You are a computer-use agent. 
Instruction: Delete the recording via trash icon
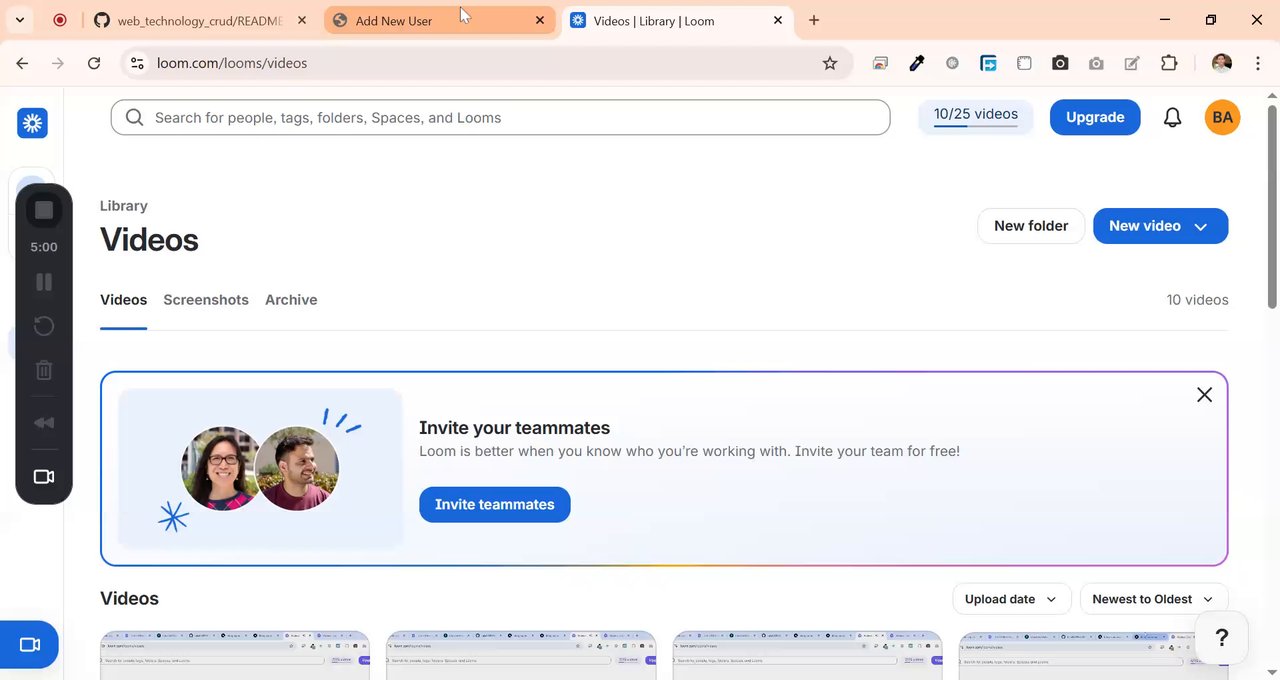pyautogui.click(x=44, y=370)
